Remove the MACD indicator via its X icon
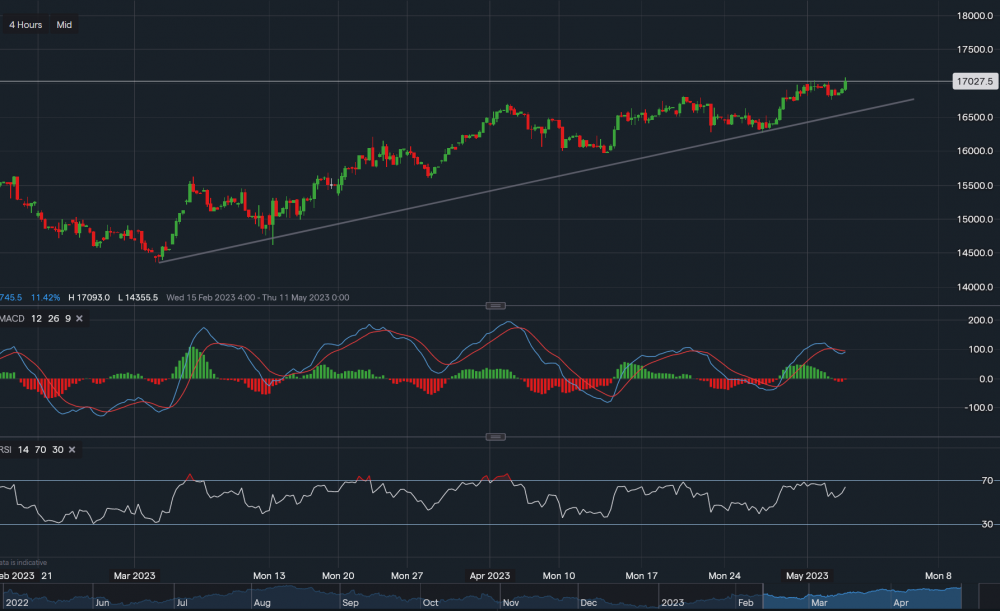 coord(79,317)
